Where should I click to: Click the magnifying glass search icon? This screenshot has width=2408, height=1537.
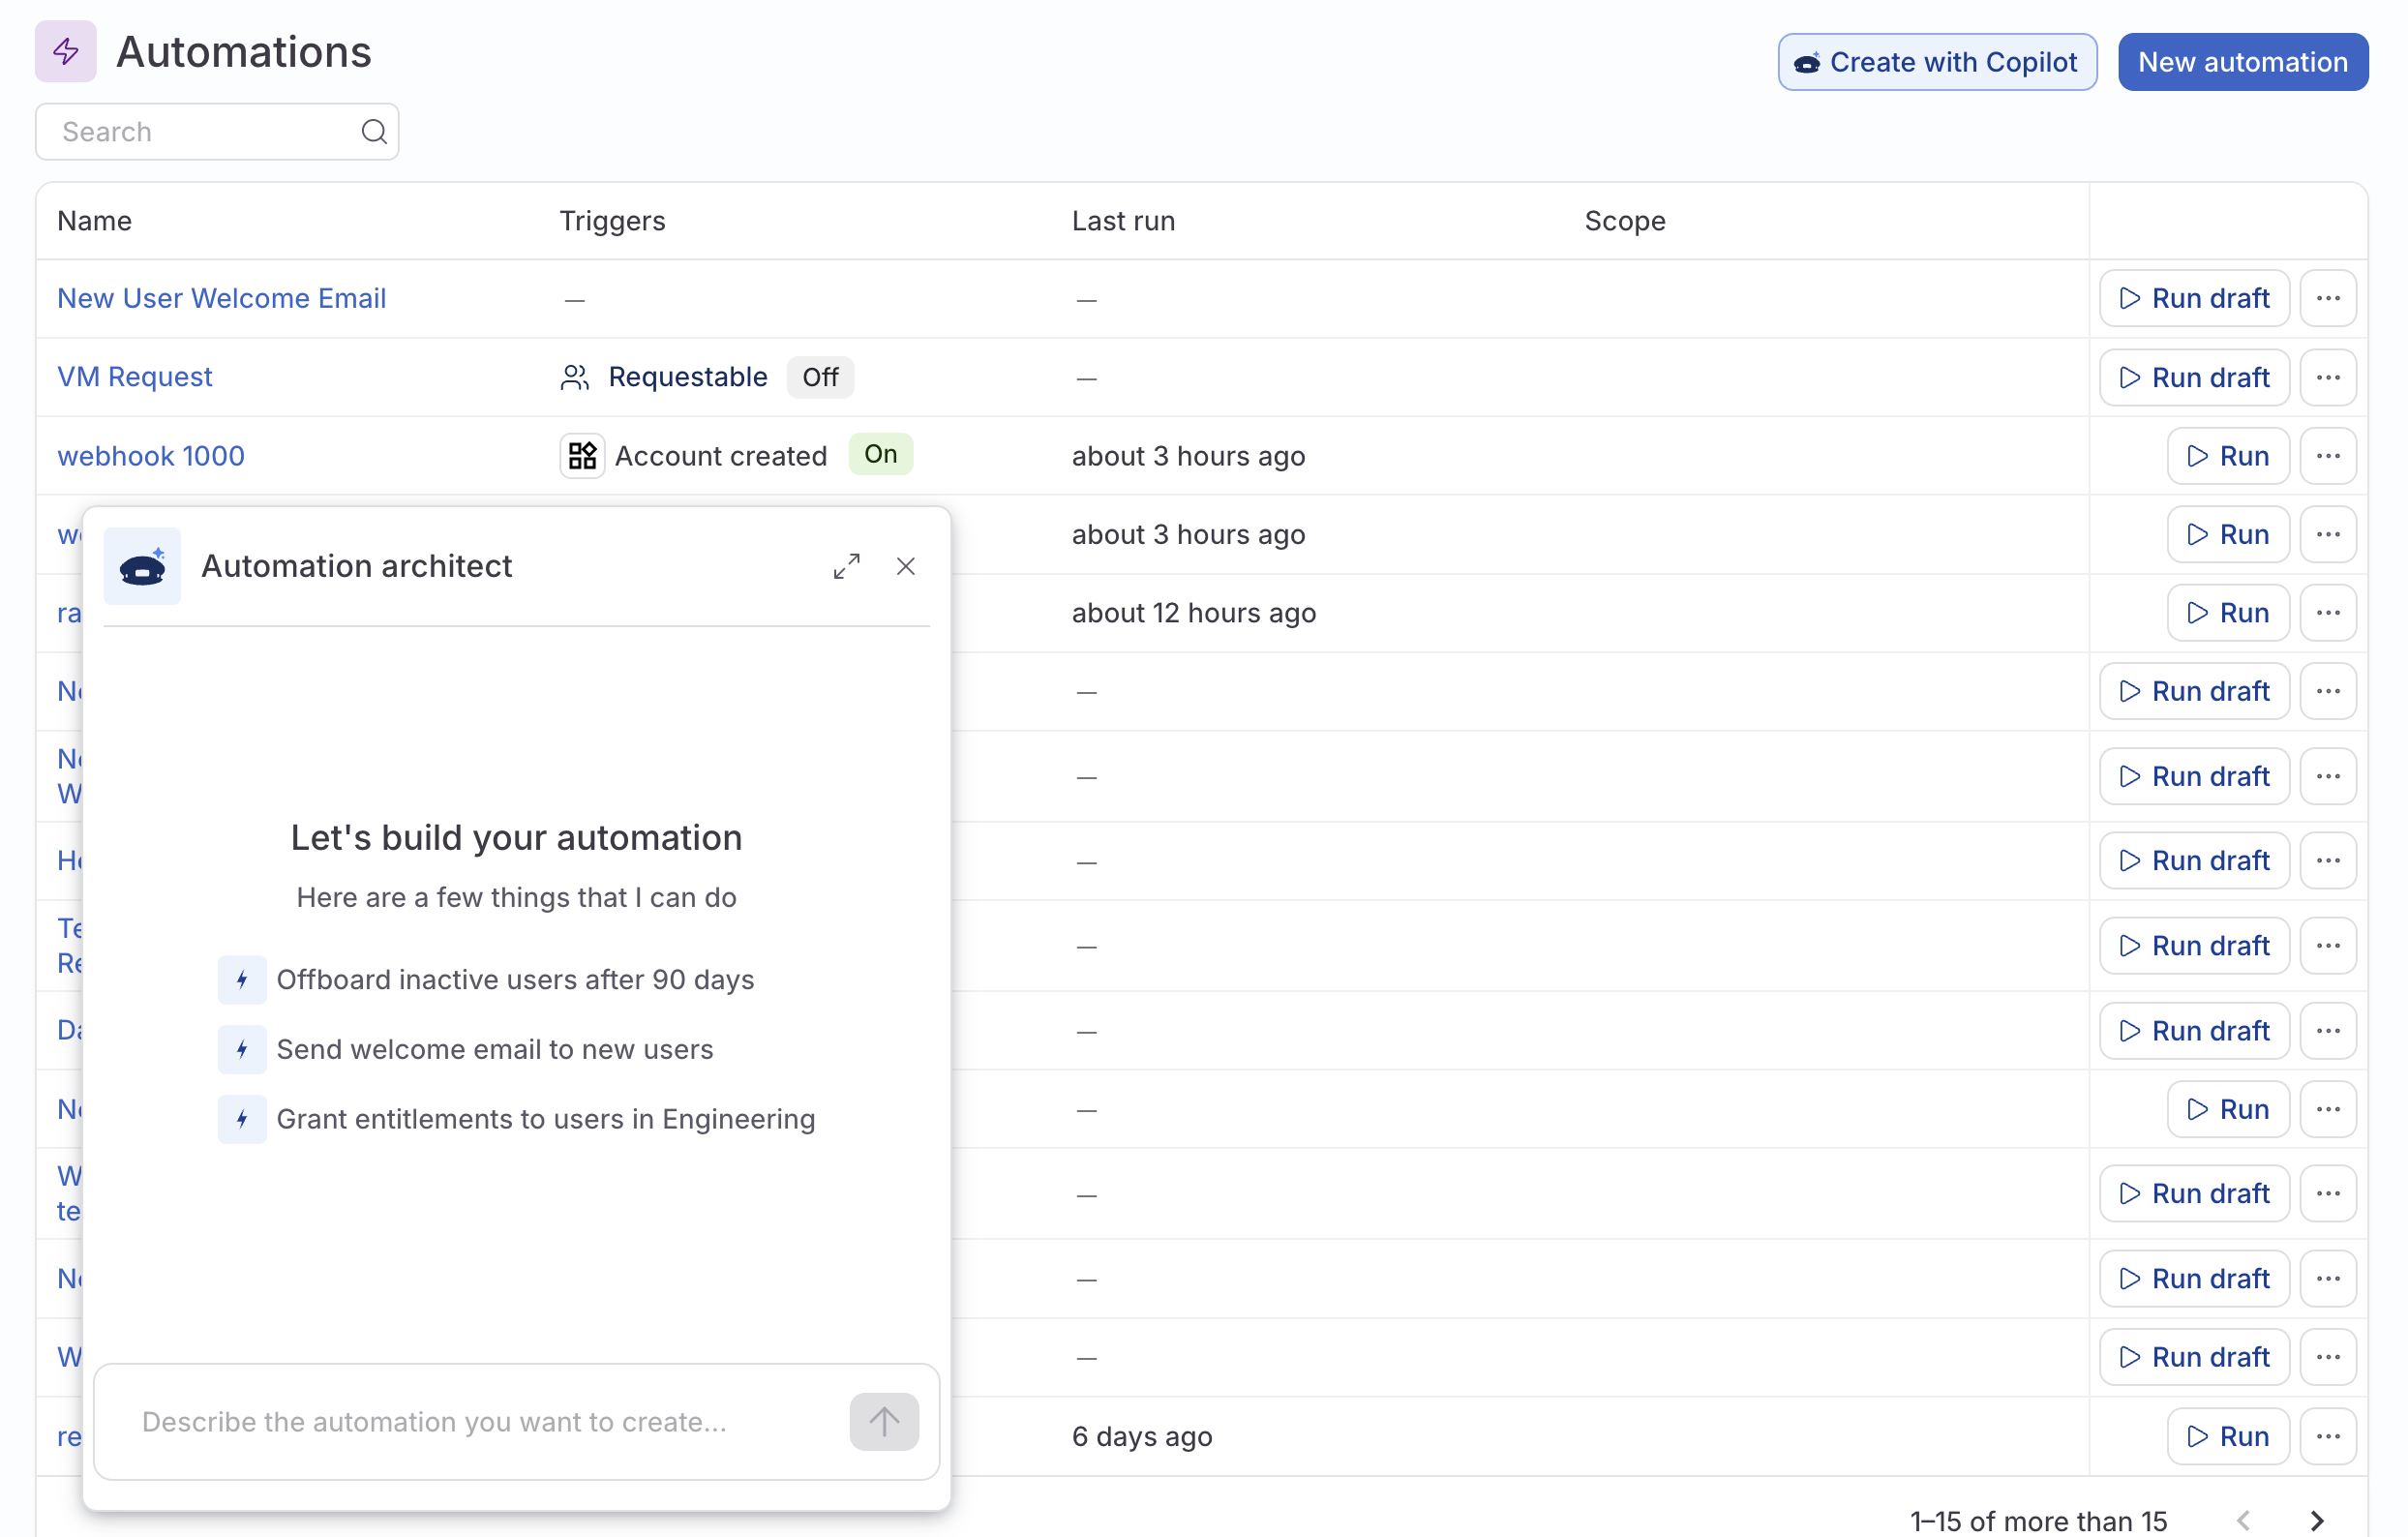[374, 131]
